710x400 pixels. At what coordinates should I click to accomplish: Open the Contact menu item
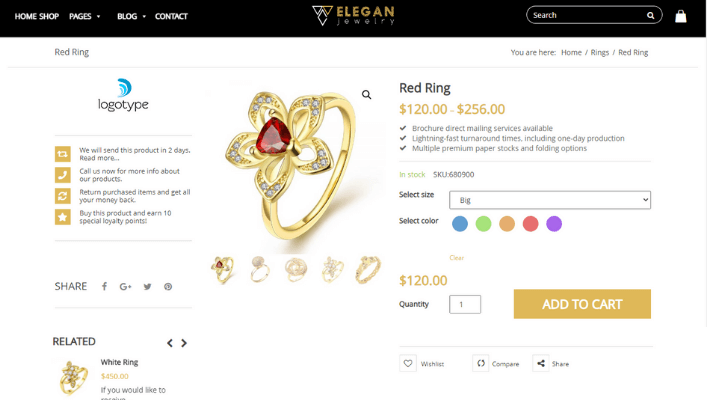point(171,16)
